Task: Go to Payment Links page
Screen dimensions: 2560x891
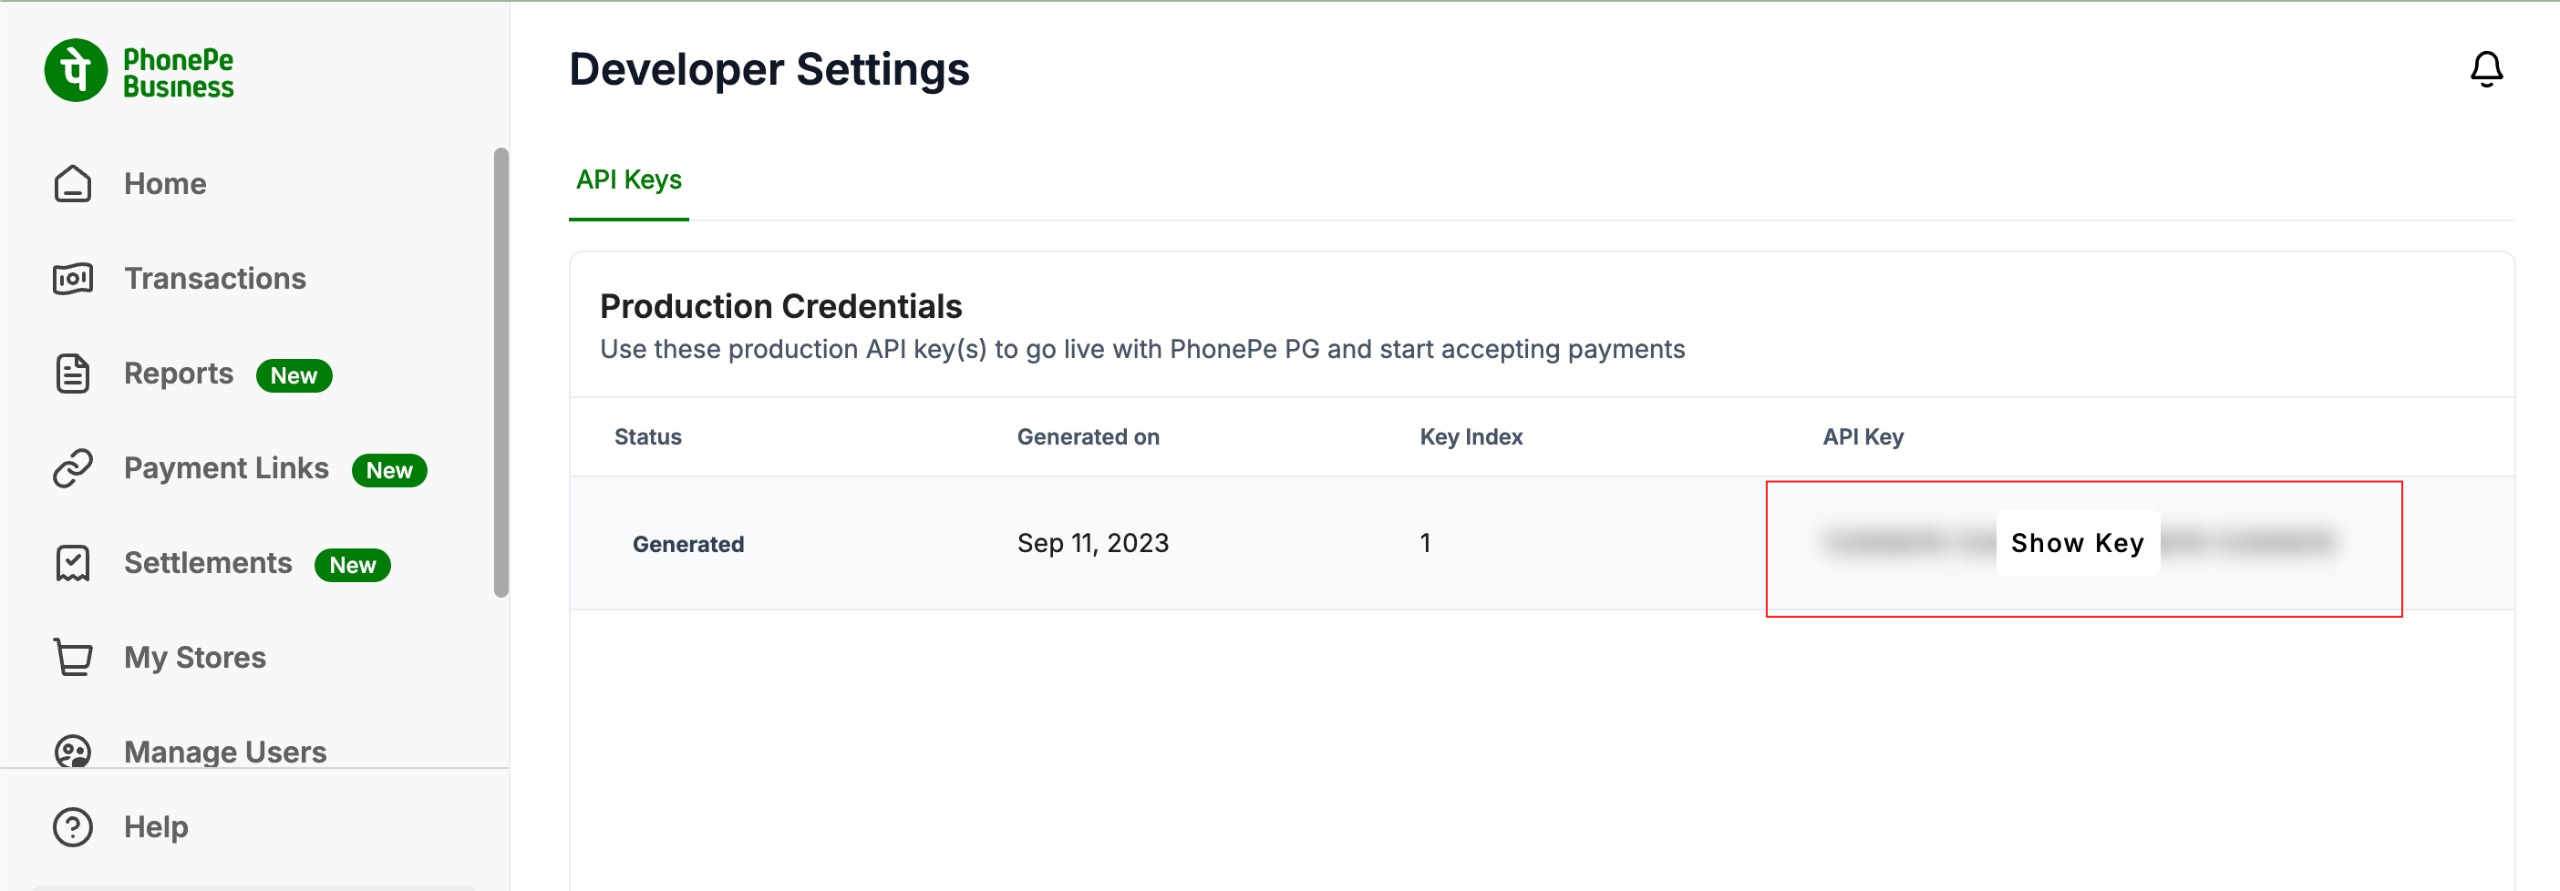Action: [x=226, y=468]
